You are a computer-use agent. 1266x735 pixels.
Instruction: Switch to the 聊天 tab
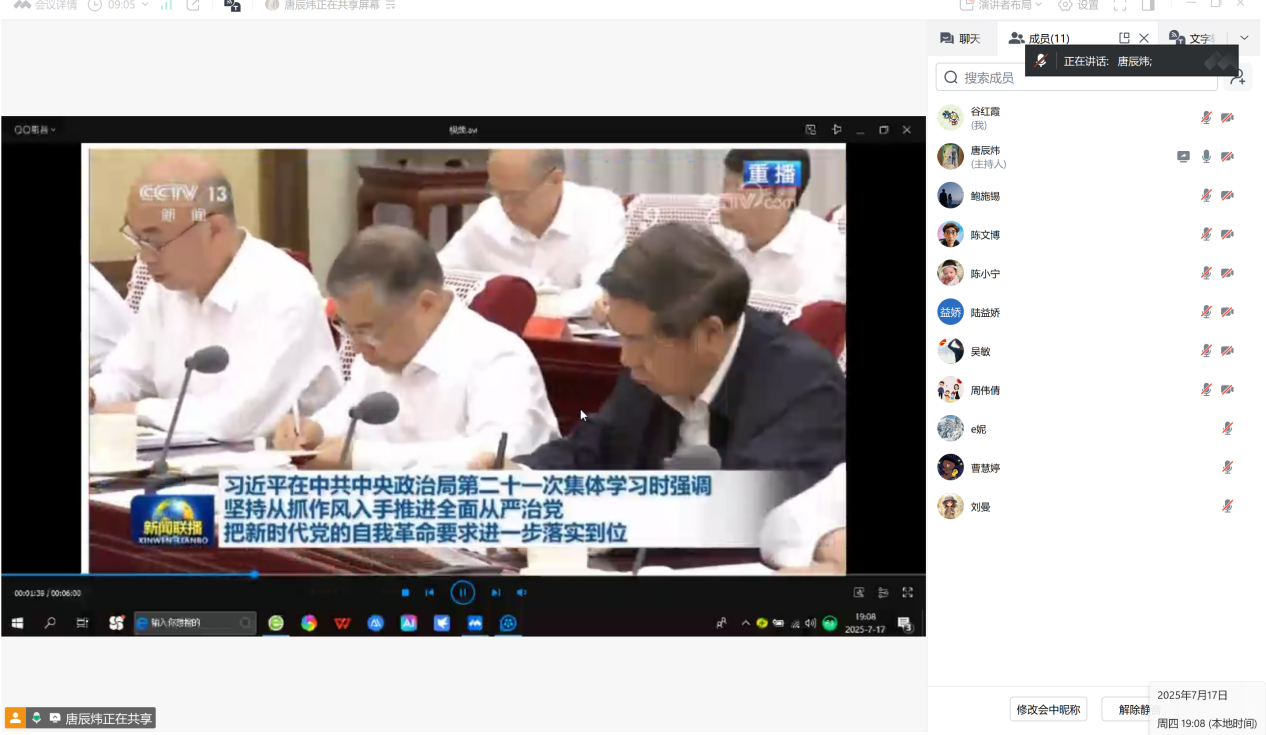tap(960, 39)
